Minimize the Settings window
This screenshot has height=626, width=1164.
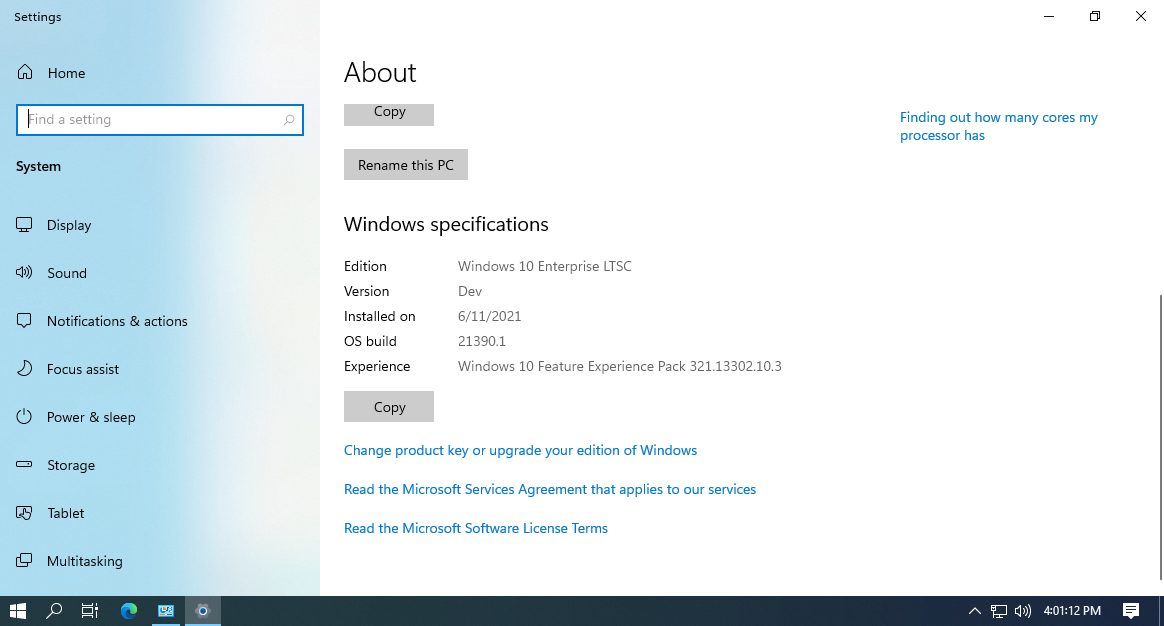pos(1049,16)
